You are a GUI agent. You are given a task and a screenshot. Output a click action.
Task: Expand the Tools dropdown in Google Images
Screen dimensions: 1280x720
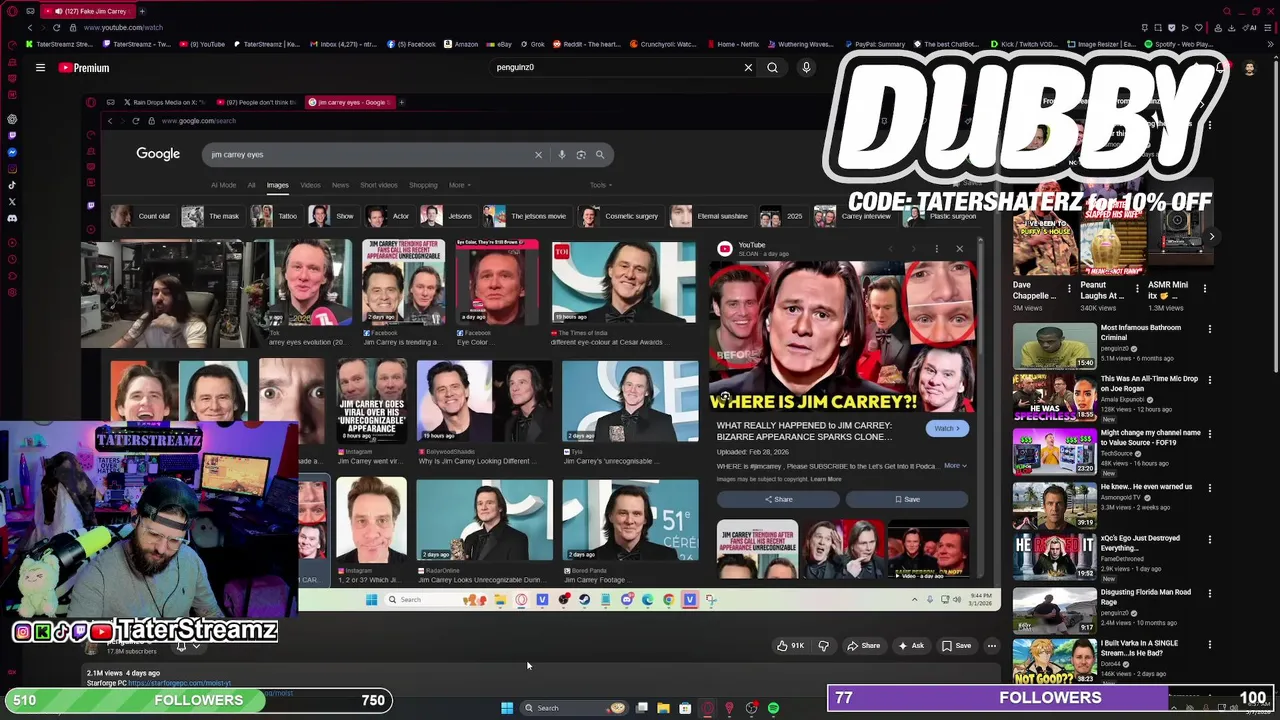(600, 185)
